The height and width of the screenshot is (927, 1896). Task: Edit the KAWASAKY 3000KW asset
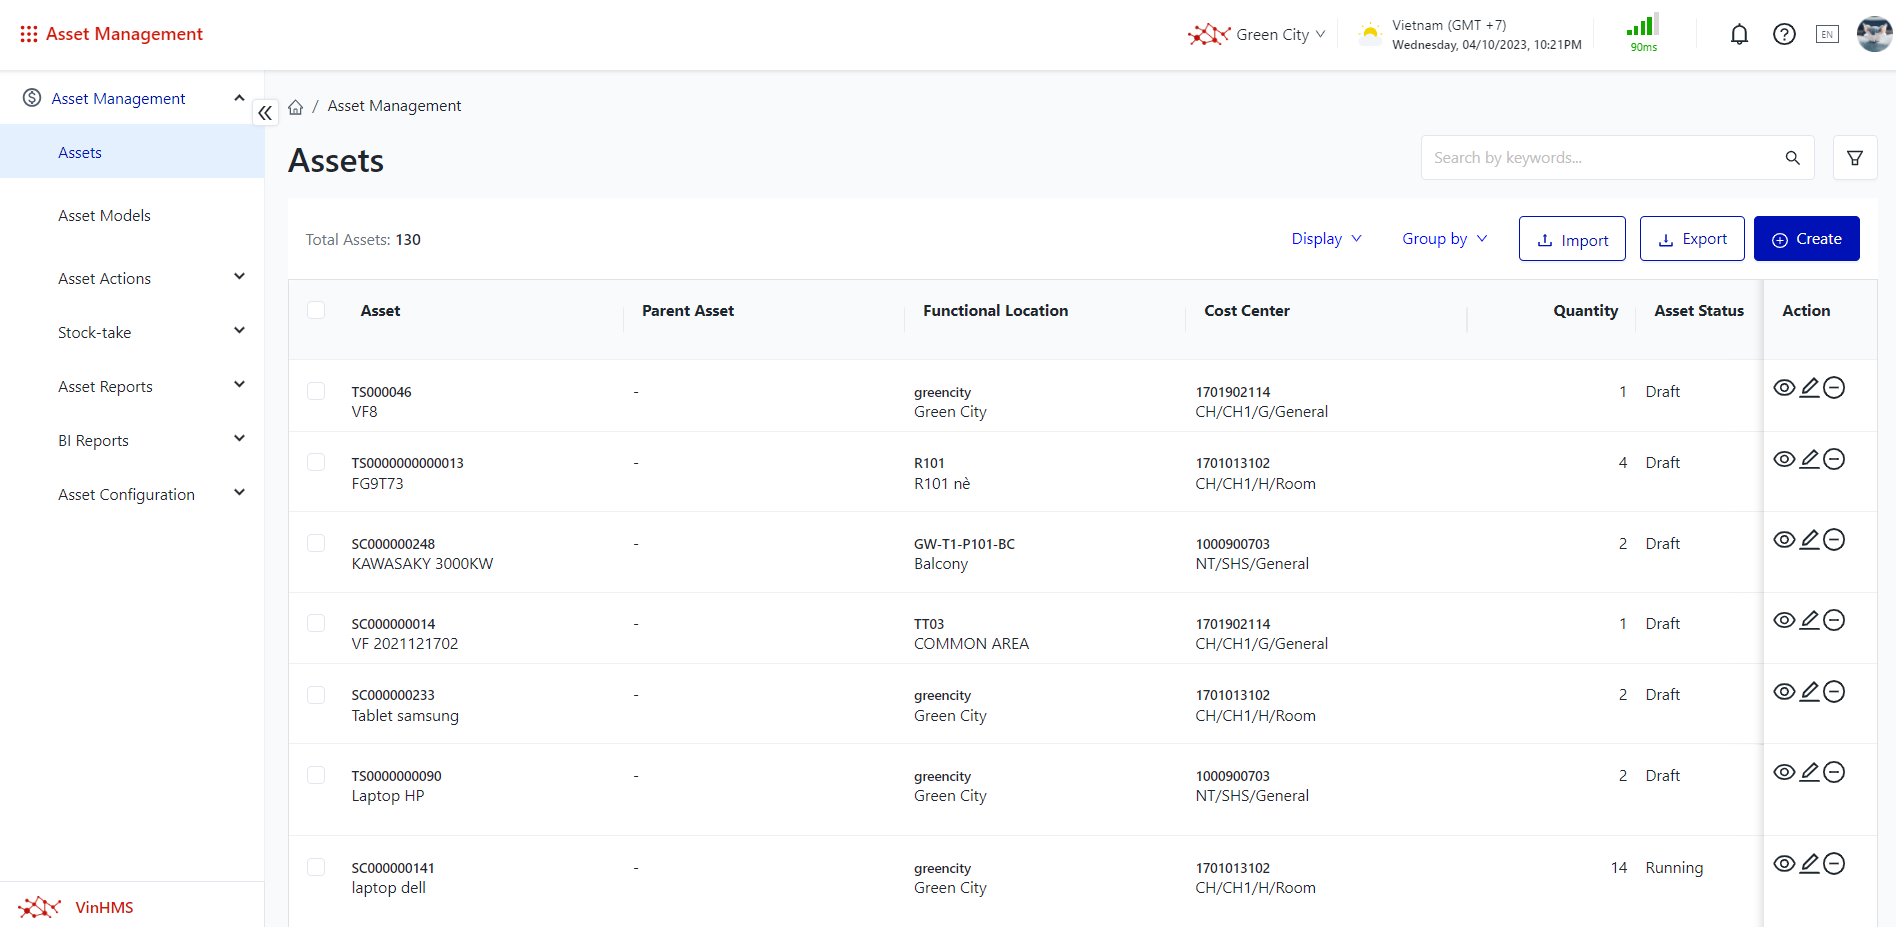click(1809, 540)
